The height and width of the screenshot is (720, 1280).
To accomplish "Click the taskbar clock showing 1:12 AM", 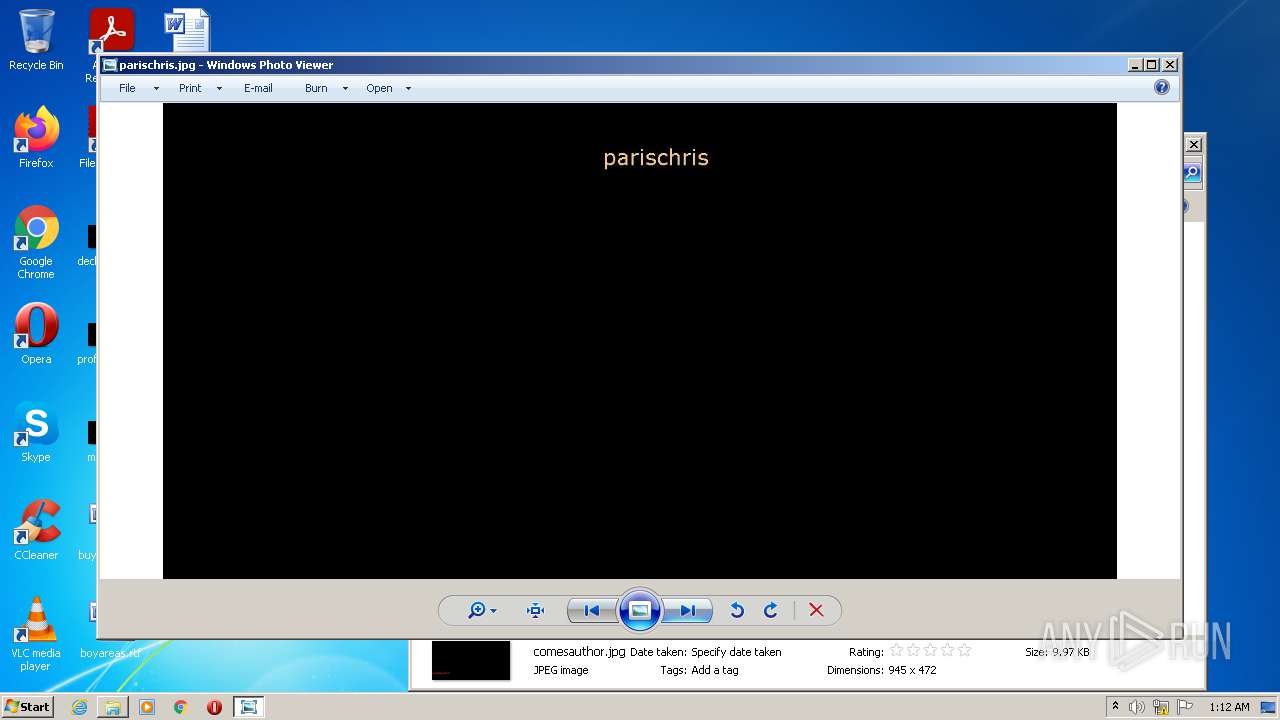I will 1229,707.
